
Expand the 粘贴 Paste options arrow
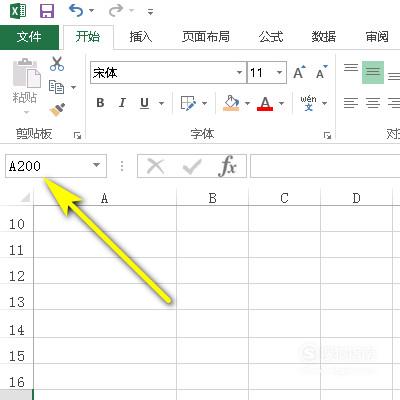[x=26, y=112]
